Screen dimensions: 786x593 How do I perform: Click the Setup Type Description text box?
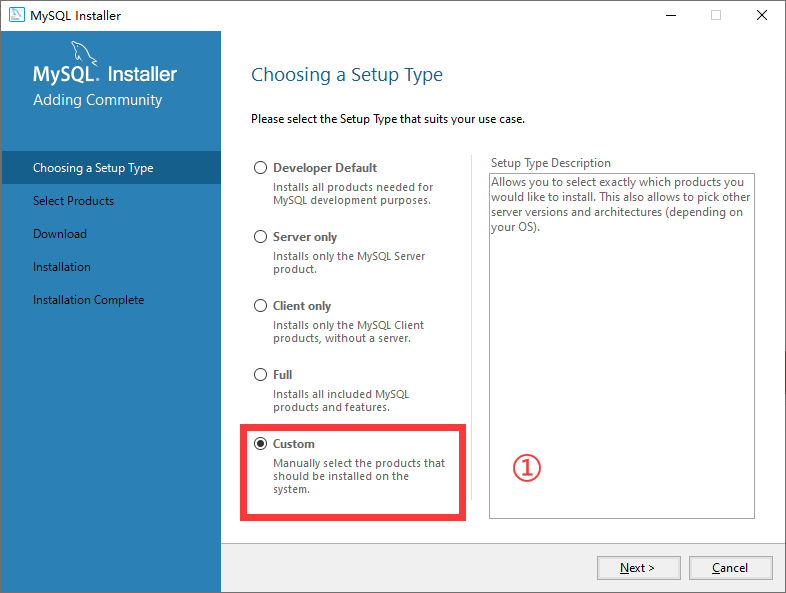(x=622, y=346)
